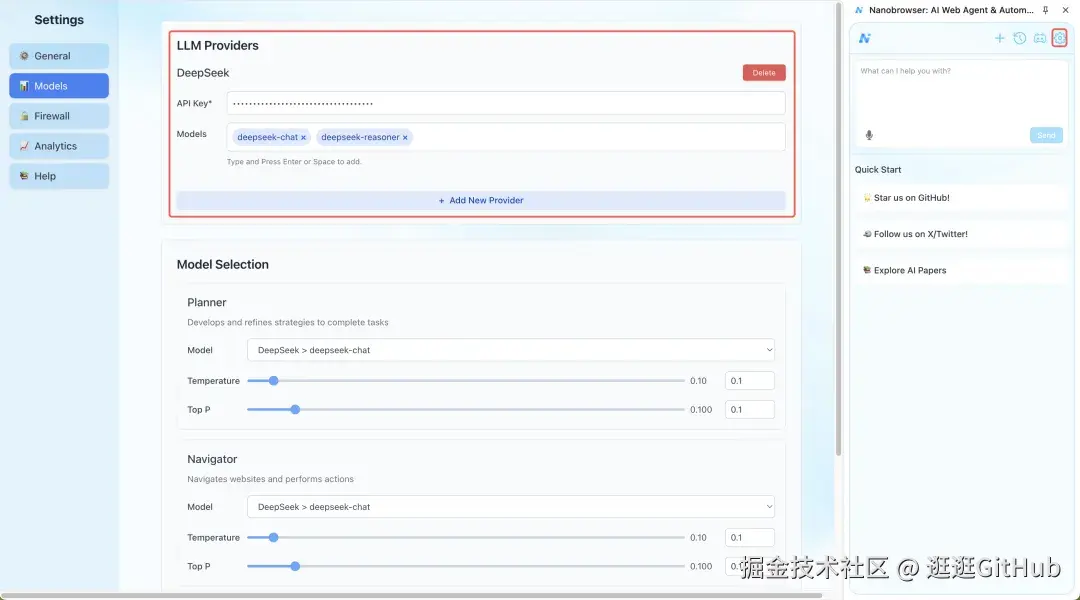
Task: Open Firewall settings tab
Action: [59, 116]
